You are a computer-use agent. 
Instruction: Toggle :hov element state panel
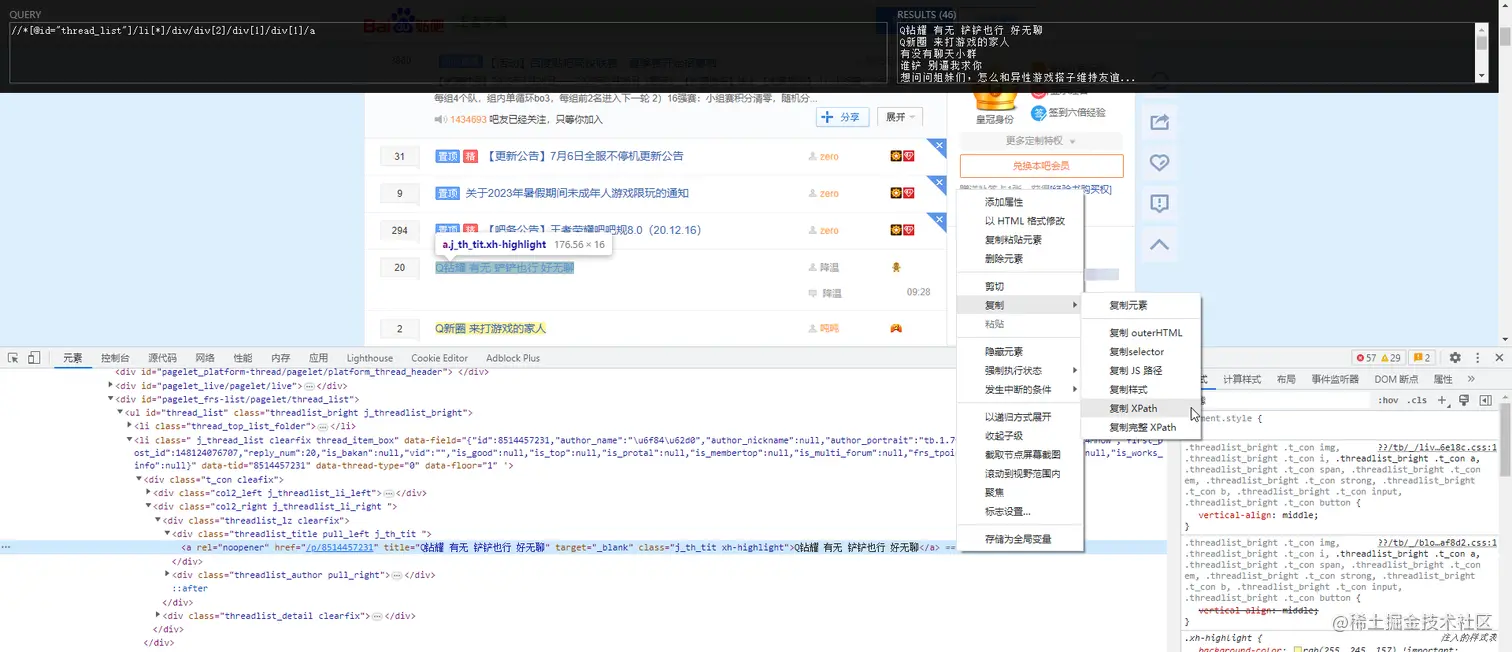pos(1389,400)
